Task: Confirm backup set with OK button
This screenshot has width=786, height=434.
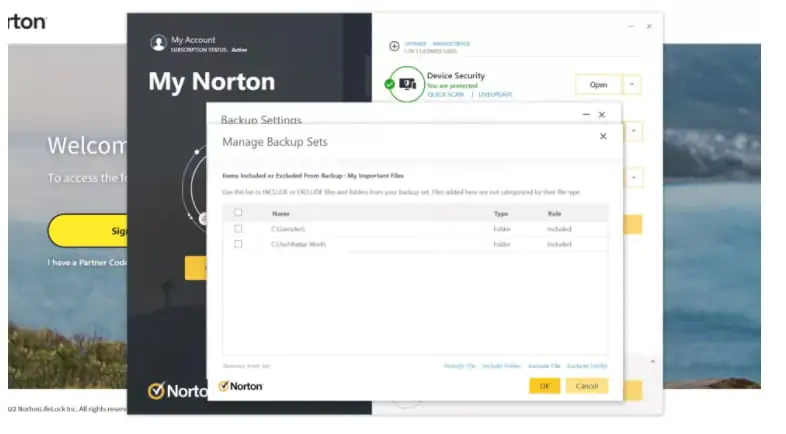Action: point(544,386)
